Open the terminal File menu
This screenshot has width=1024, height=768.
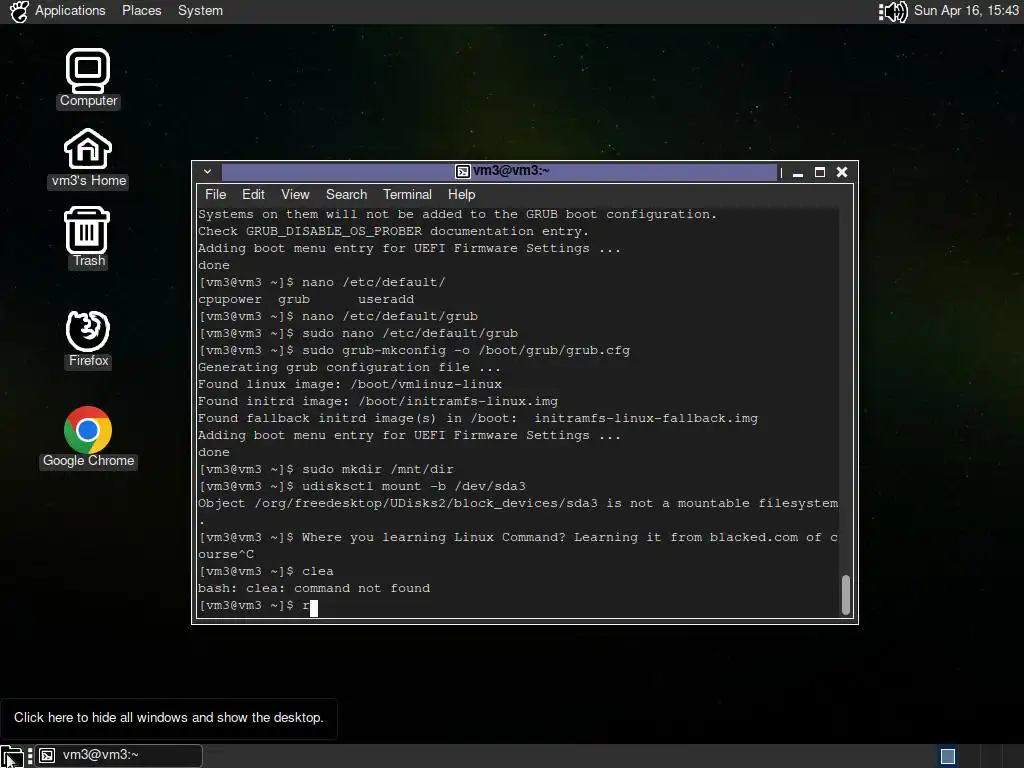pos(216,195)
